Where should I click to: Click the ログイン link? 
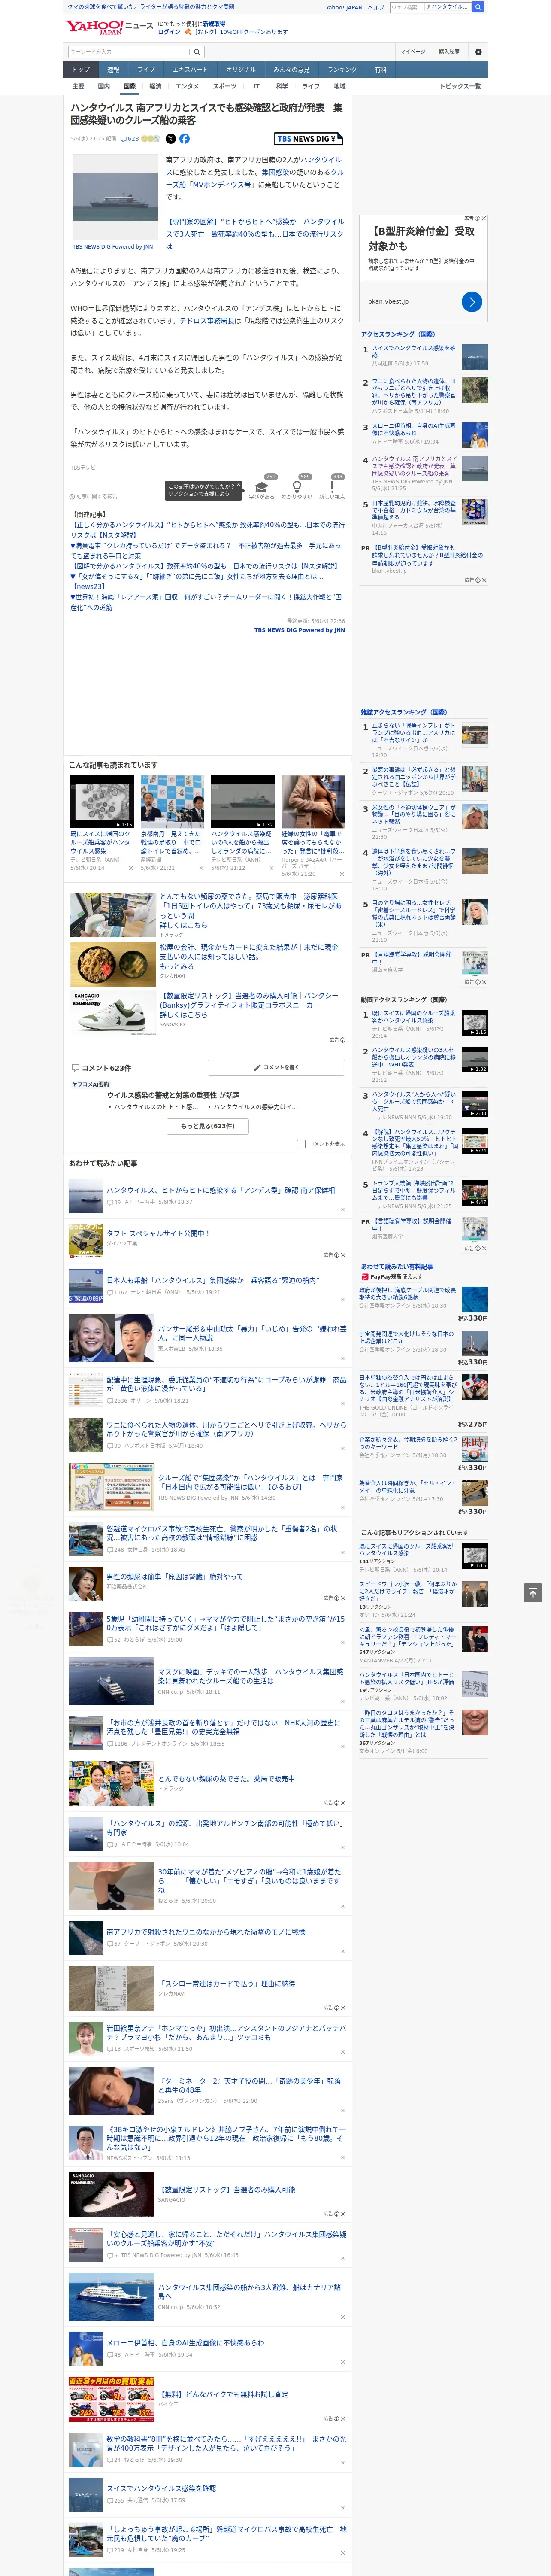tap(169, 32)
